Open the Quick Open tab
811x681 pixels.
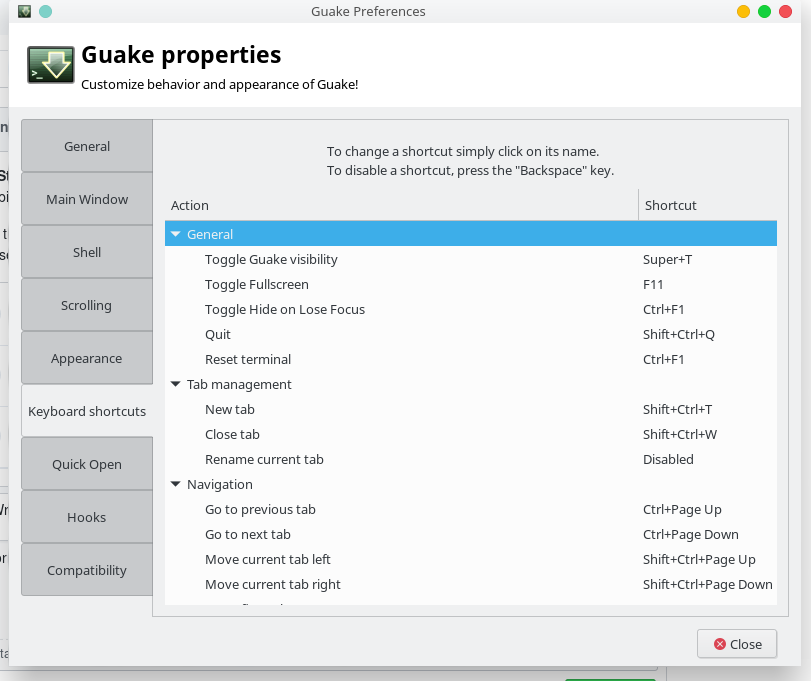click(87, 464)
